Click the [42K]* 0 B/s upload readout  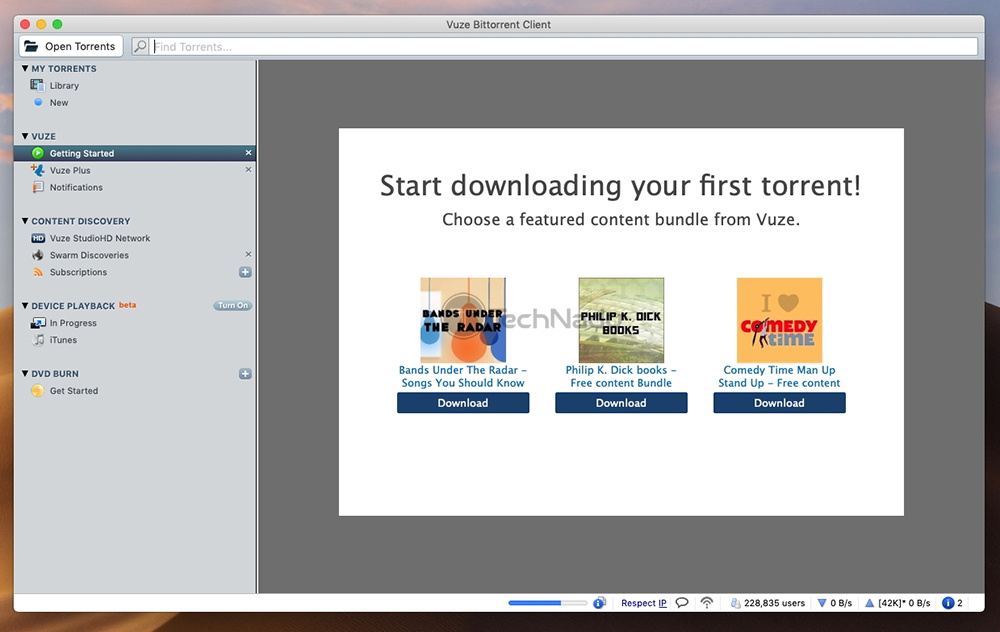(904, 603)
